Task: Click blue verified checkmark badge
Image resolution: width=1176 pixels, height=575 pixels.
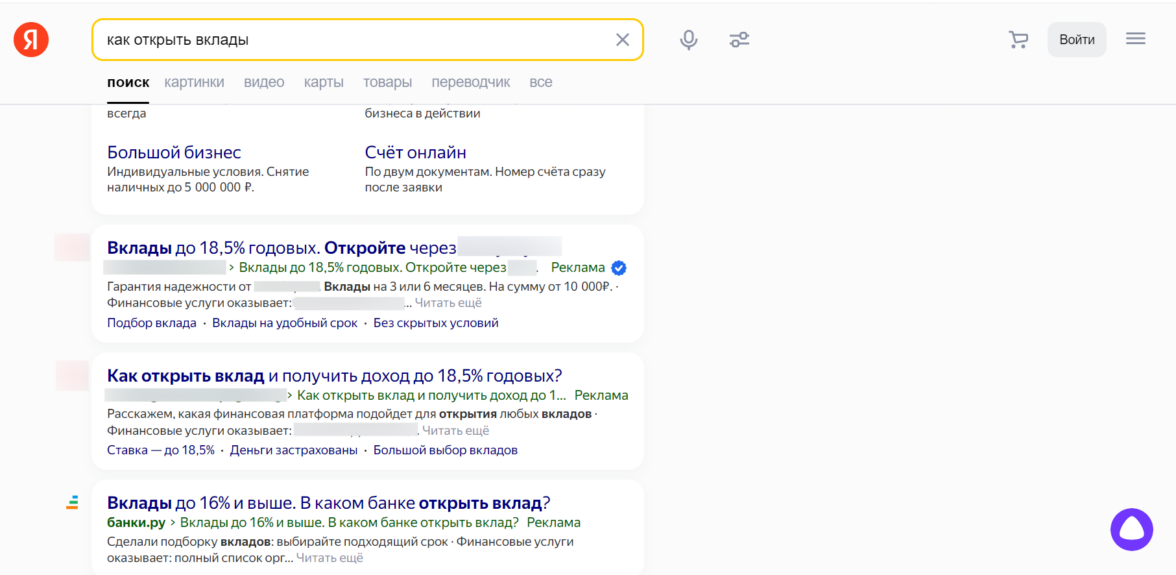Action: click(x=619, y=268)
